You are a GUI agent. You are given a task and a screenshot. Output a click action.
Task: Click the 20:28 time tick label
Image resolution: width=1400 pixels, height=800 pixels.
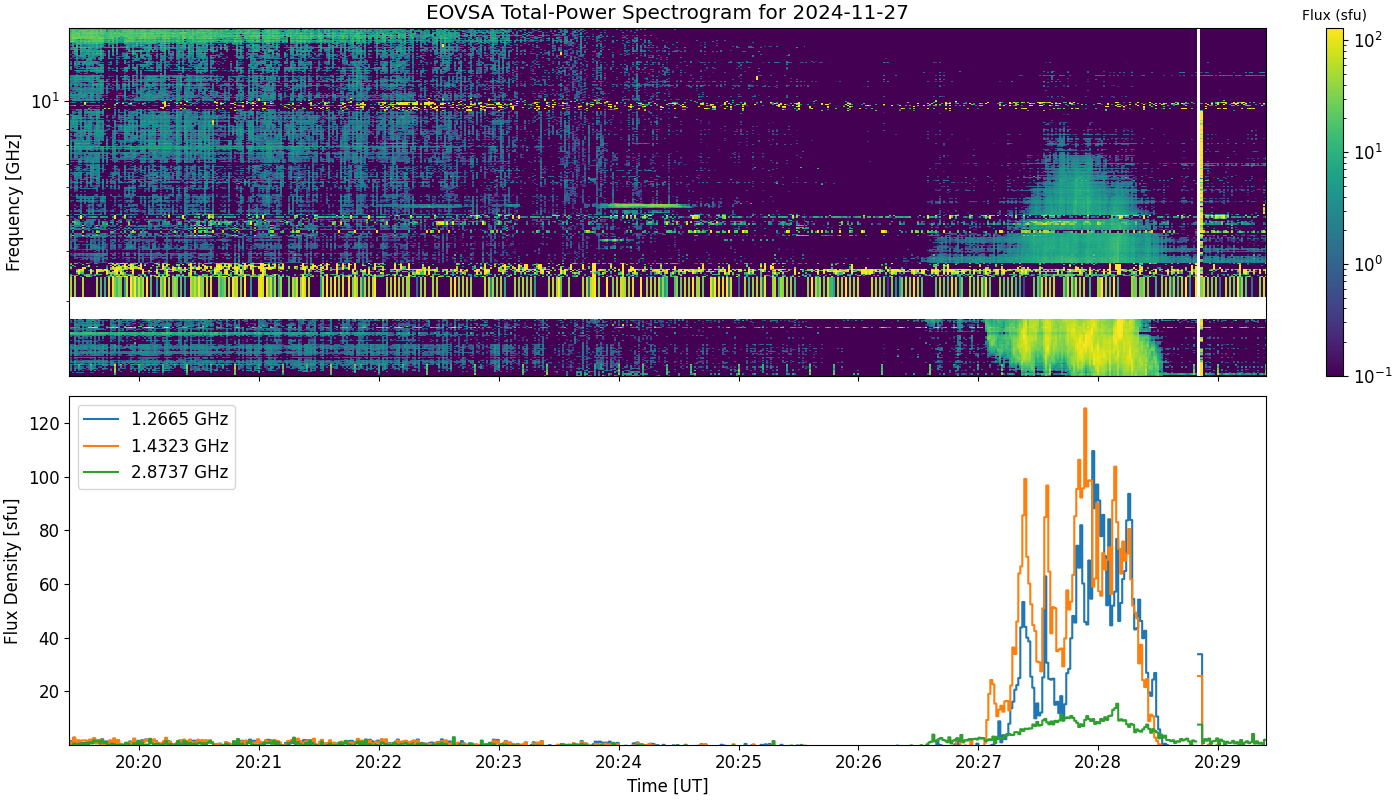pyautogui.click(x=1098, y=762)
